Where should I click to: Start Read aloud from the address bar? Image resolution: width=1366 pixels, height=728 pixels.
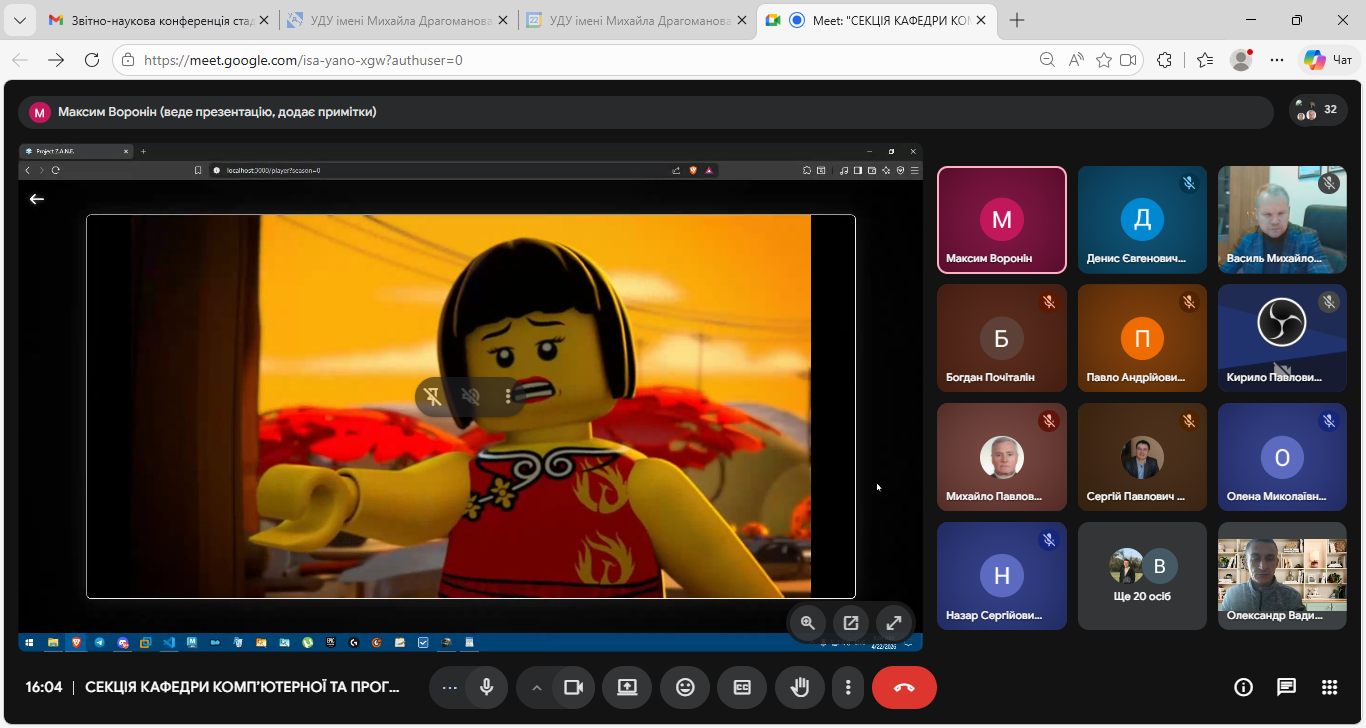point(1076,60)
